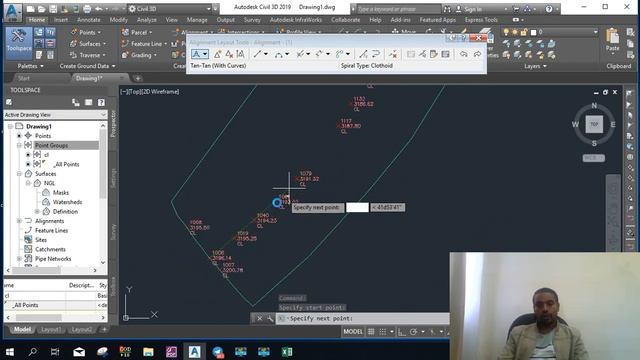Screen dimensions: 640x360
Task: Toggle snap mode in status bar
Action: pos(382,331)
